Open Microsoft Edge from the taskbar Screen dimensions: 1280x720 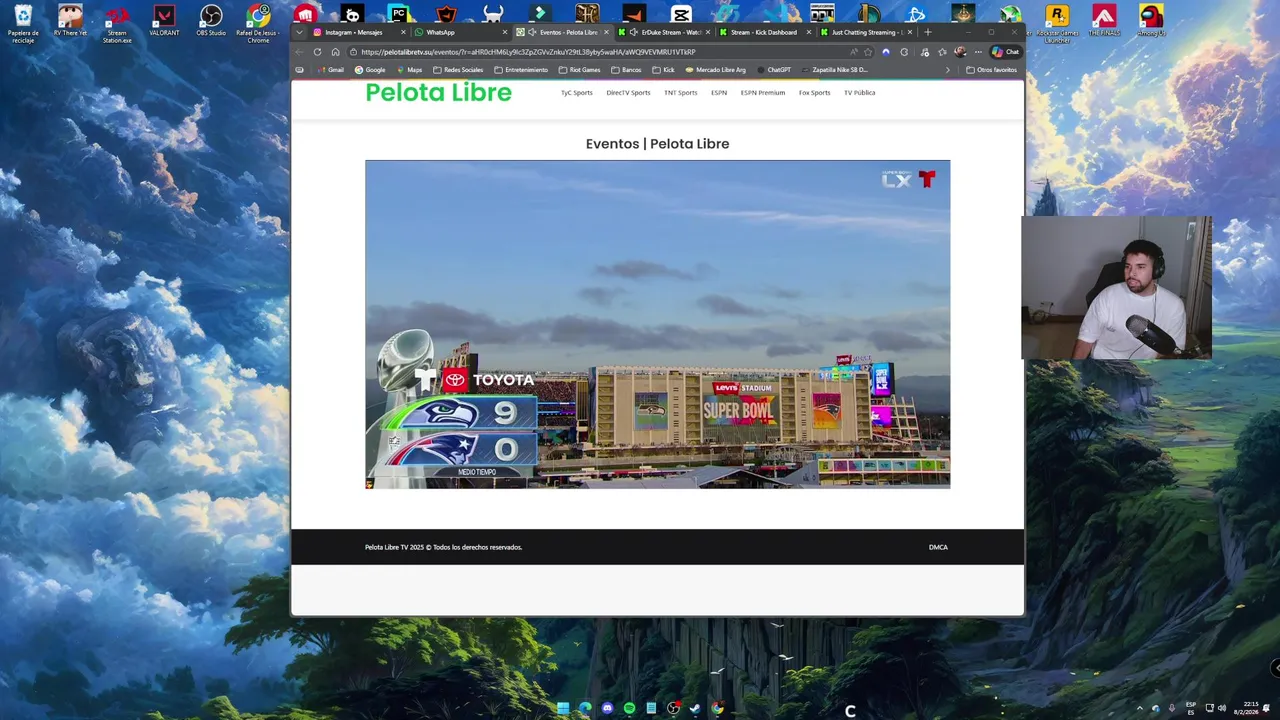[585, 708]
